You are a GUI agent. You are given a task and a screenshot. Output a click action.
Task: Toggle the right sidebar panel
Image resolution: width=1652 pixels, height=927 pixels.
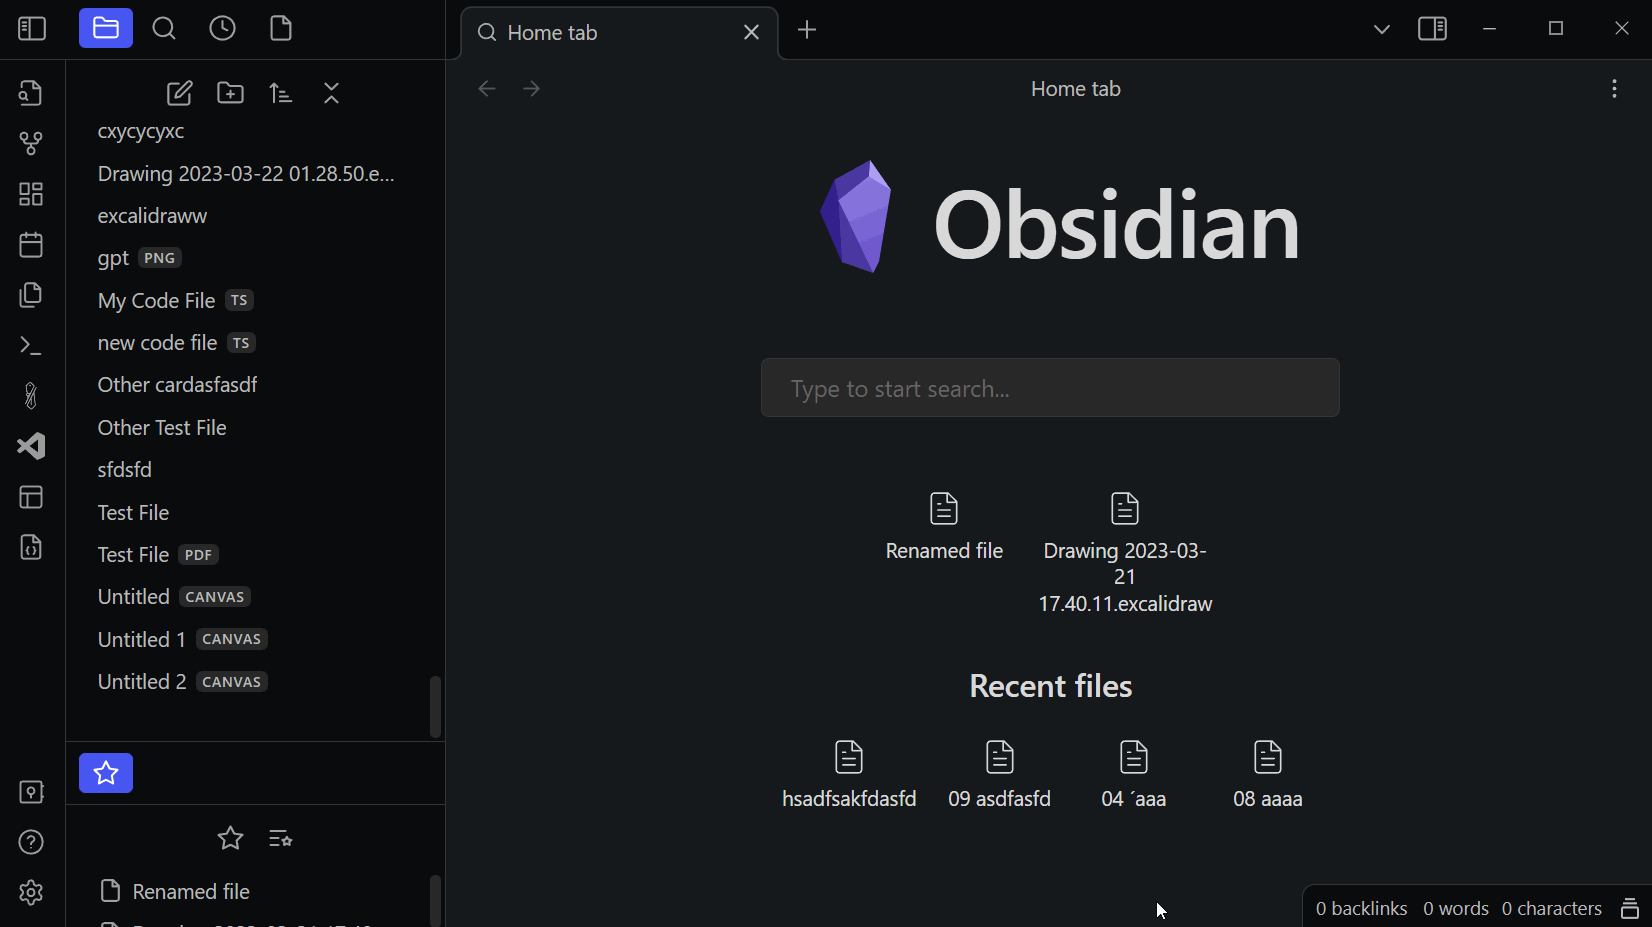pyautogui.click(x=1432, y=28)
